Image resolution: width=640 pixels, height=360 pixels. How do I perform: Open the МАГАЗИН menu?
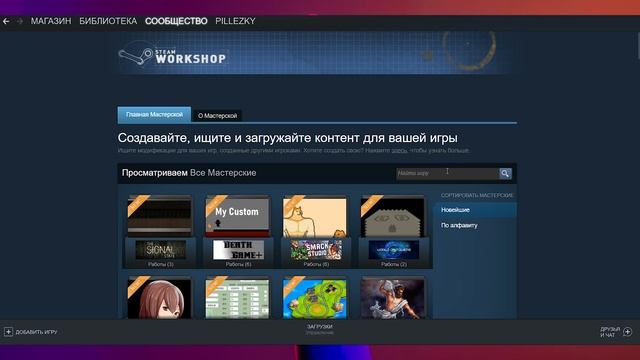pos(51,21)
